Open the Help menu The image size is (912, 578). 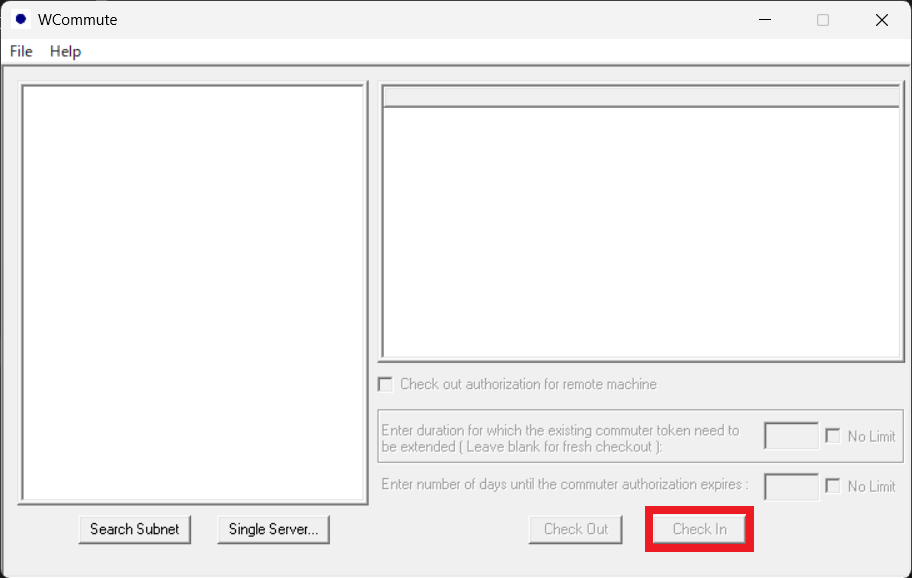[65, 52]
